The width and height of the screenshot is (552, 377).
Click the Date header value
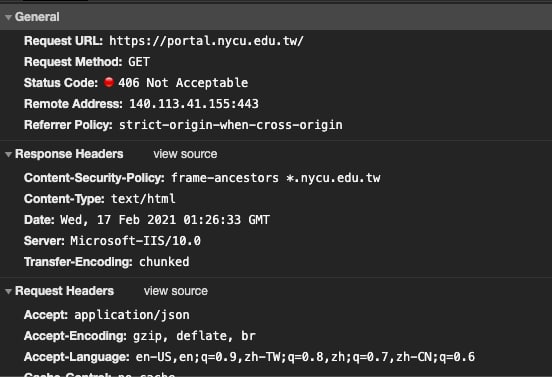point(165,220)
